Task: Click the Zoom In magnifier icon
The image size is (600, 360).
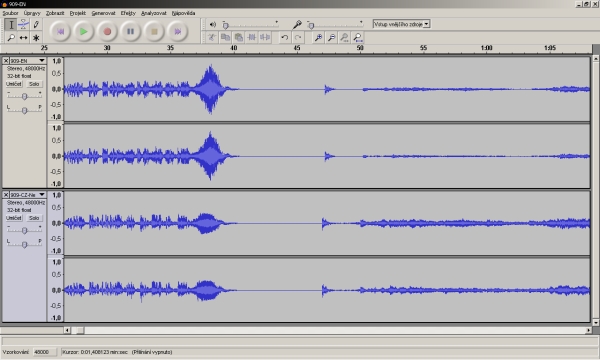Action: (x=318, y=37)
